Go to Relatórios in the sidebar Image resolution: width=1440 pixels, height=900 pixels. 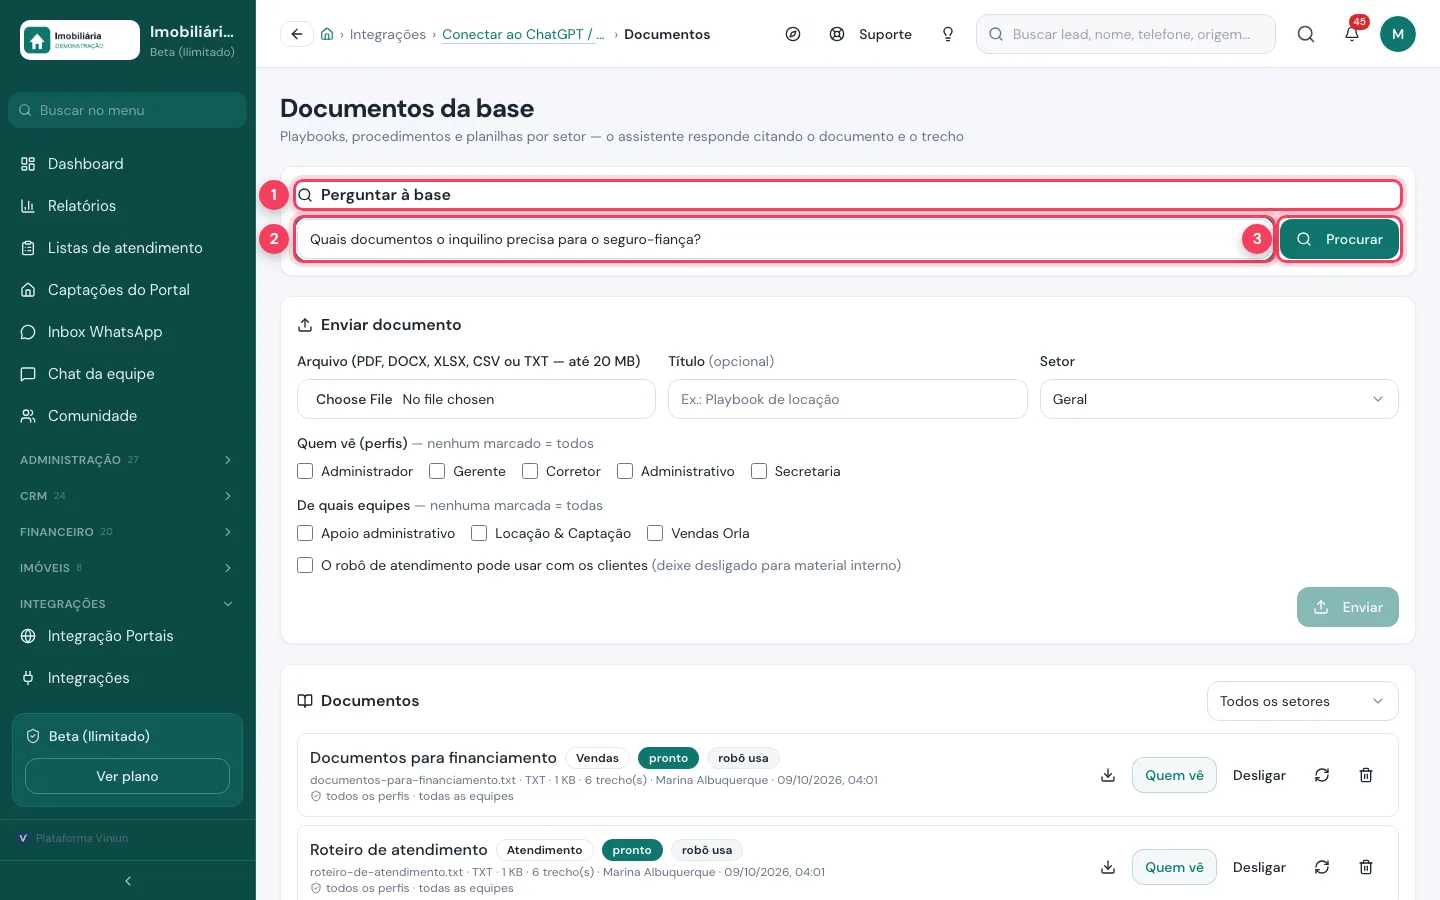[x=127, y=206]
